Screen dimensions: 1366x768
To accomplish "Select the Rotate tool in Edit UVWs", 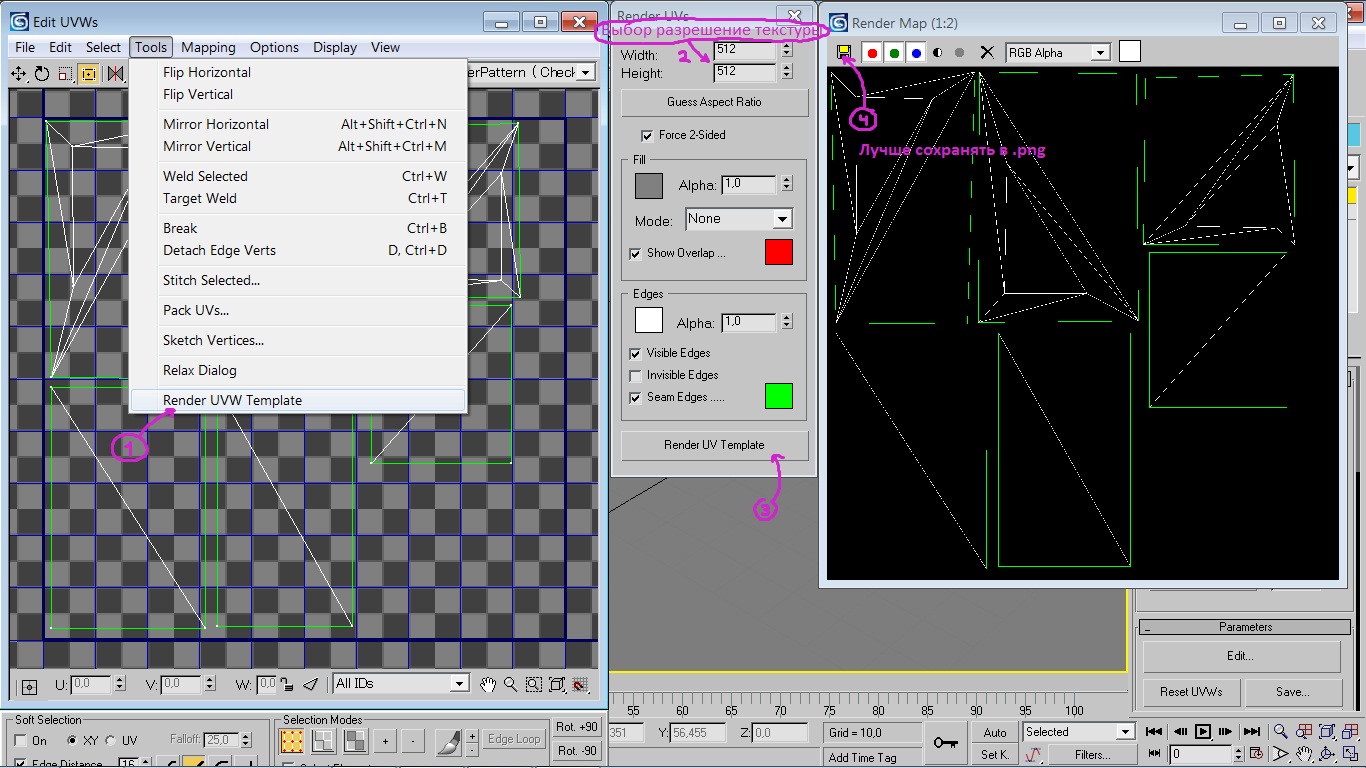I will [42, 73].
